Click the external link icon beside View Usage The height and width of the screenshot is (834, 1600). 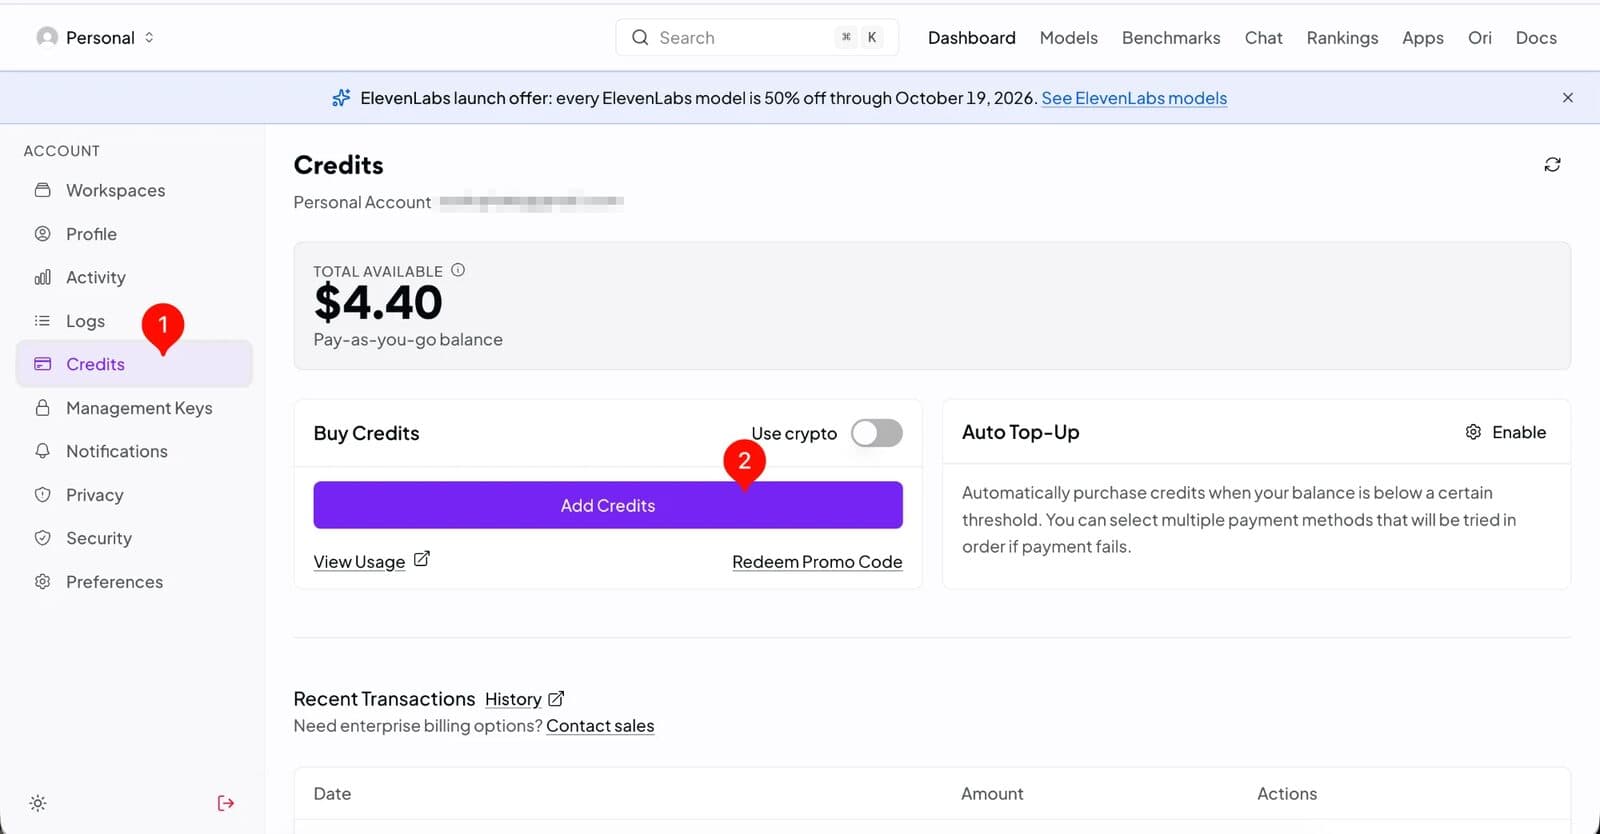[x=422, y=559]
